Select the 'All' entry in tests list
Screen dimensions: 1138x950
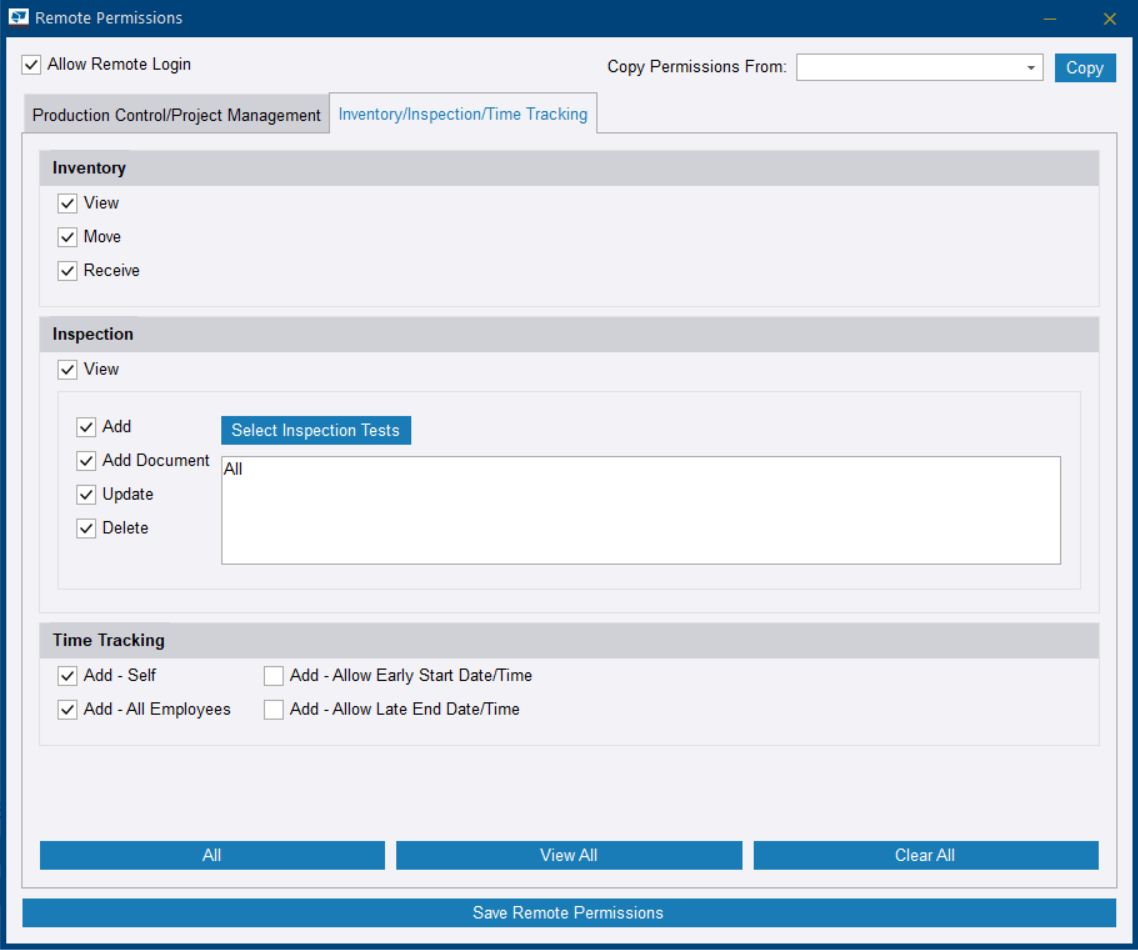tap(233, 469)
